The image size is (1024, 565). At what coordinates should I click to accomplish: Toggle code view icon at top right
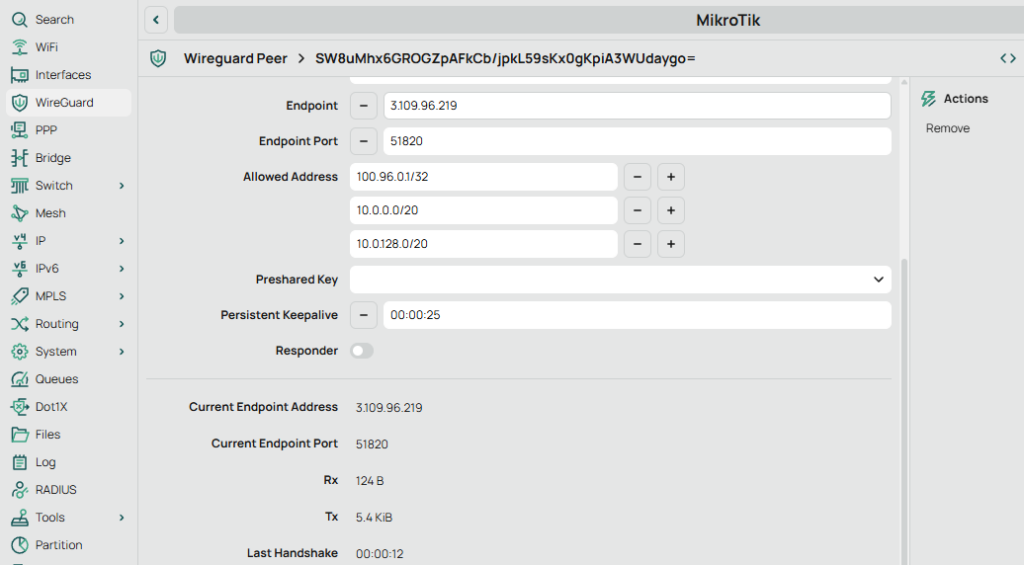(x=1007, y=59)
